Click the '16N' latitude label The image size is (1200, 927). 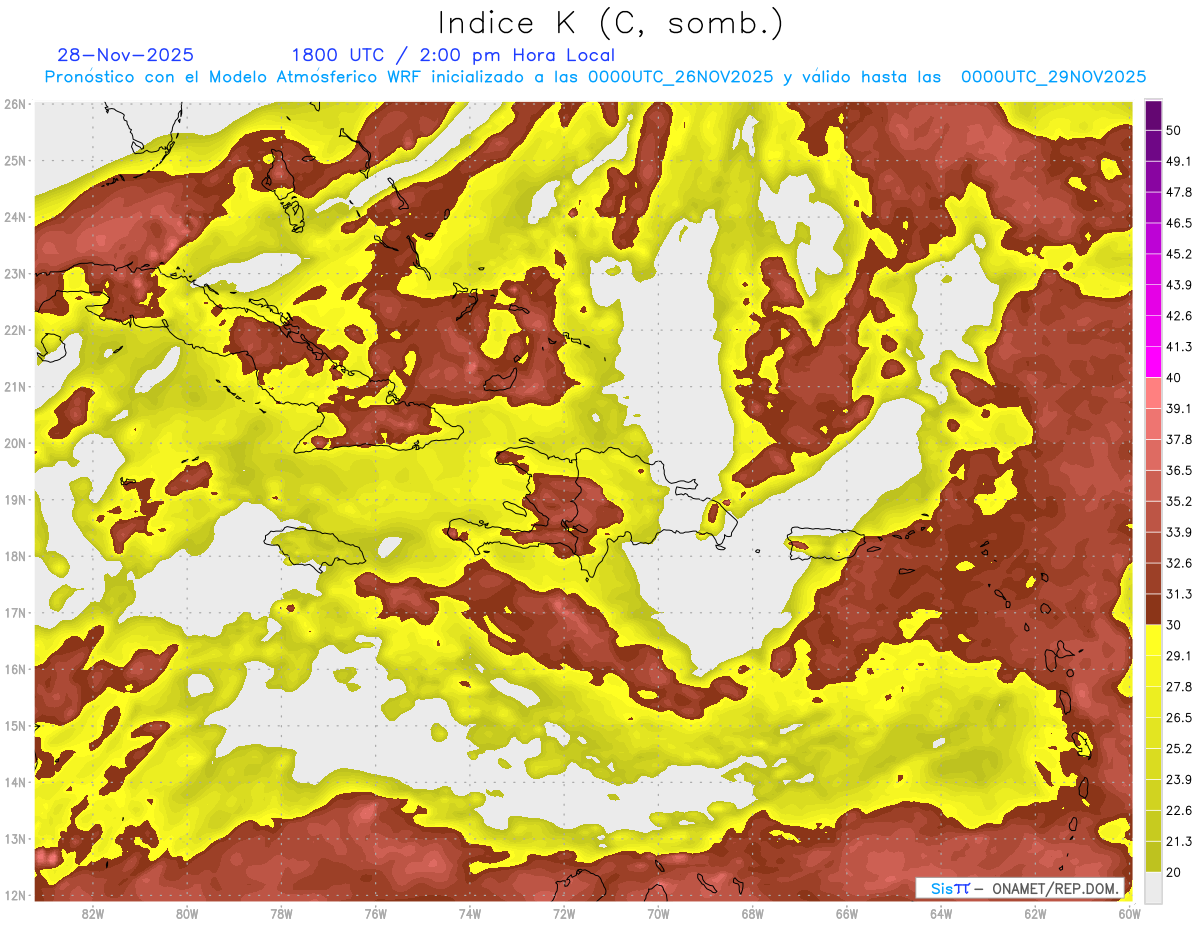pos(15,669)
